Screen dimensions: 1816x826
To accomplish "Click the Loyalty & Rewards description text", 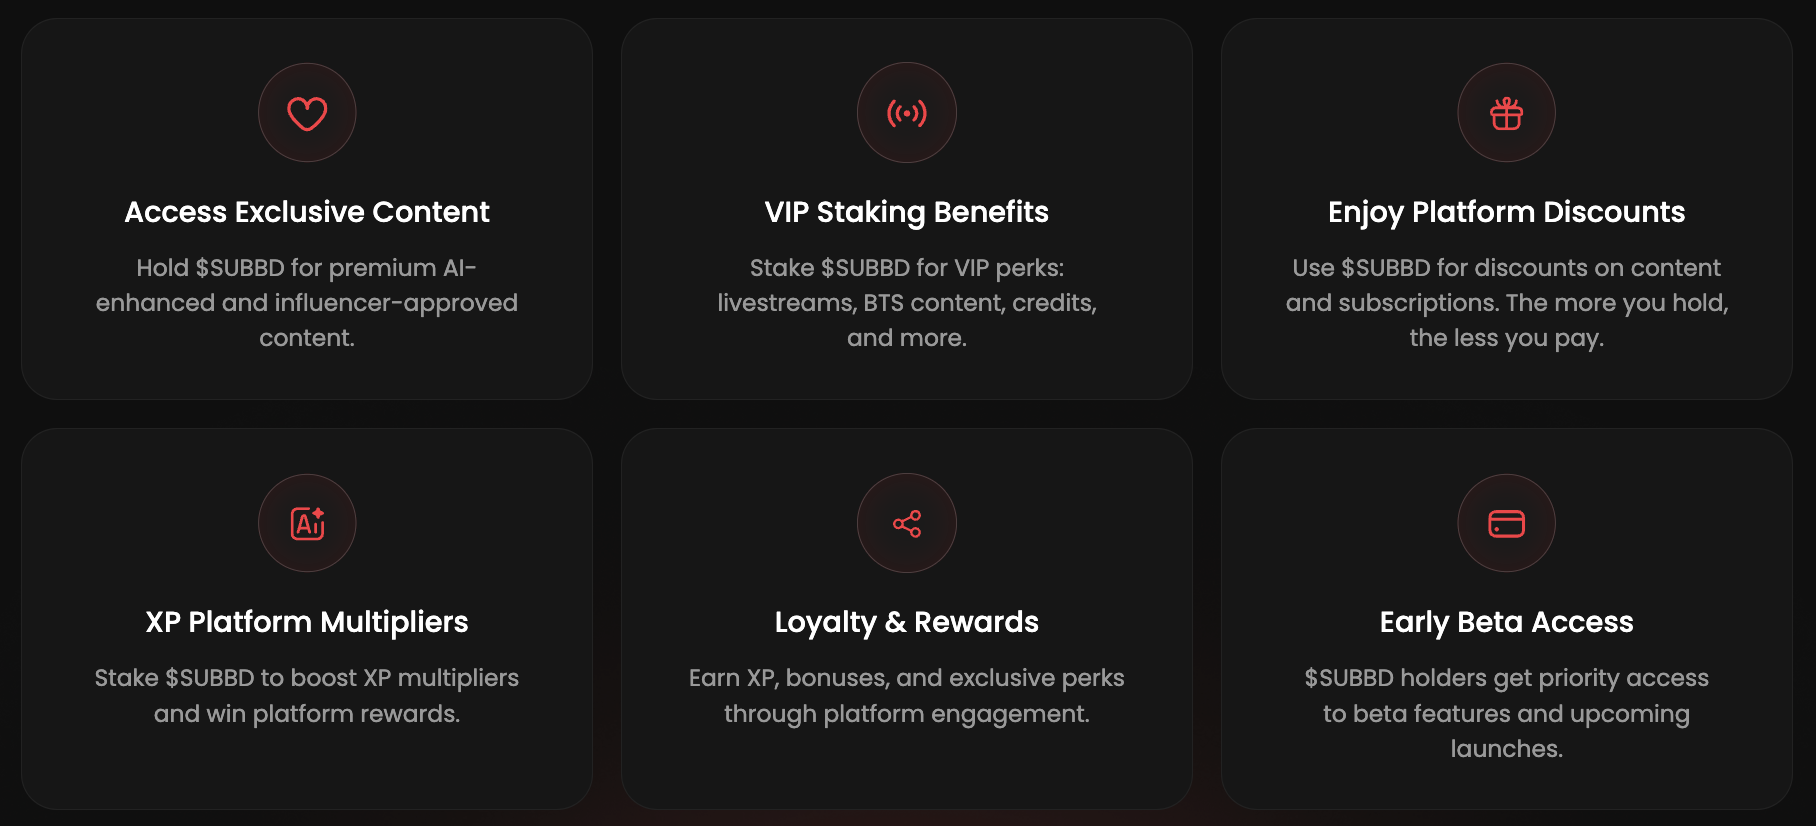I will tap(906, 695).
